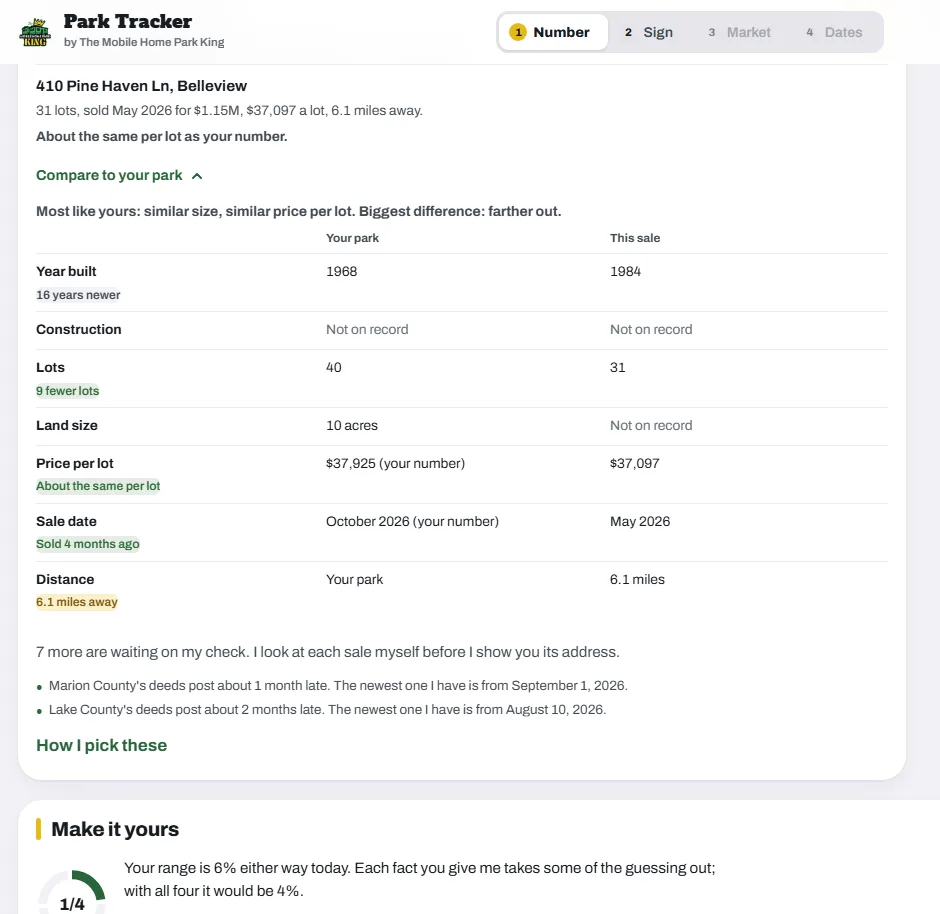Select the 10 acres value
940x914 pixels.
click(x=352, y=426)
